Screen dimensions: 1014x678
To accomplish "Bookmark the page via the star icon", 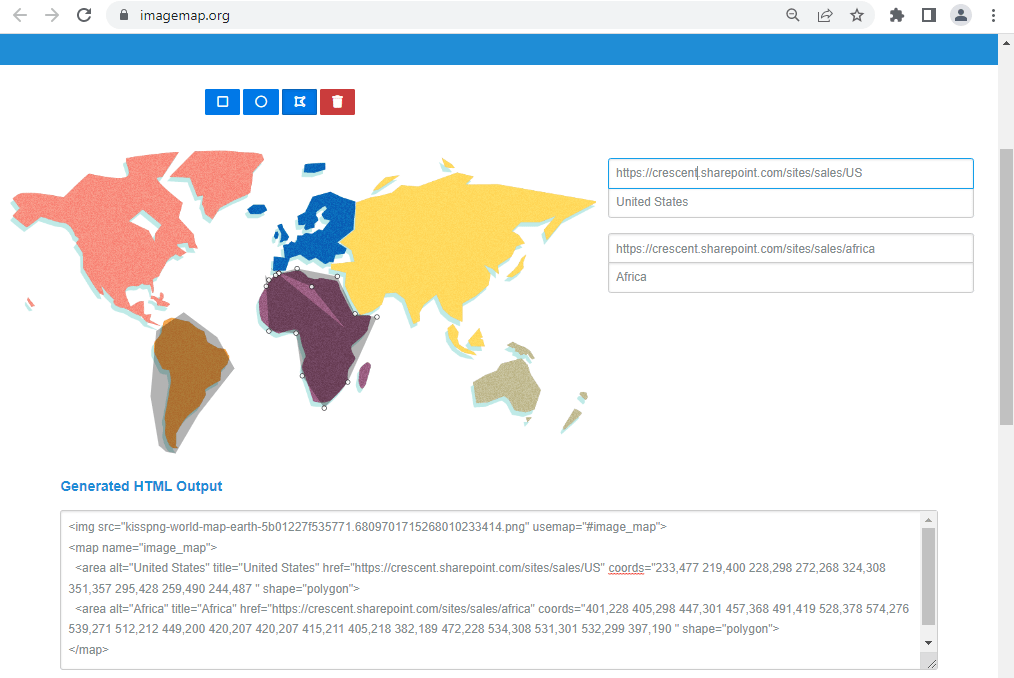I will tap(858, 15).
